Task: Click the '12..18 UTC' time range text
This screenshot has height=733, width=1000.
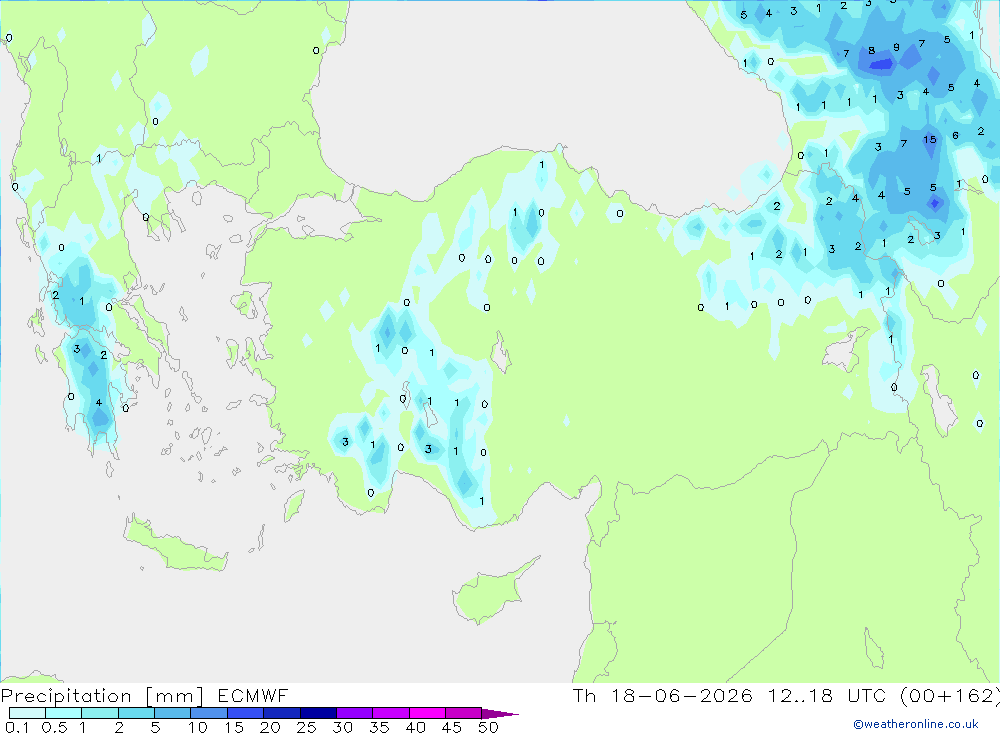Action: (827, 695)
